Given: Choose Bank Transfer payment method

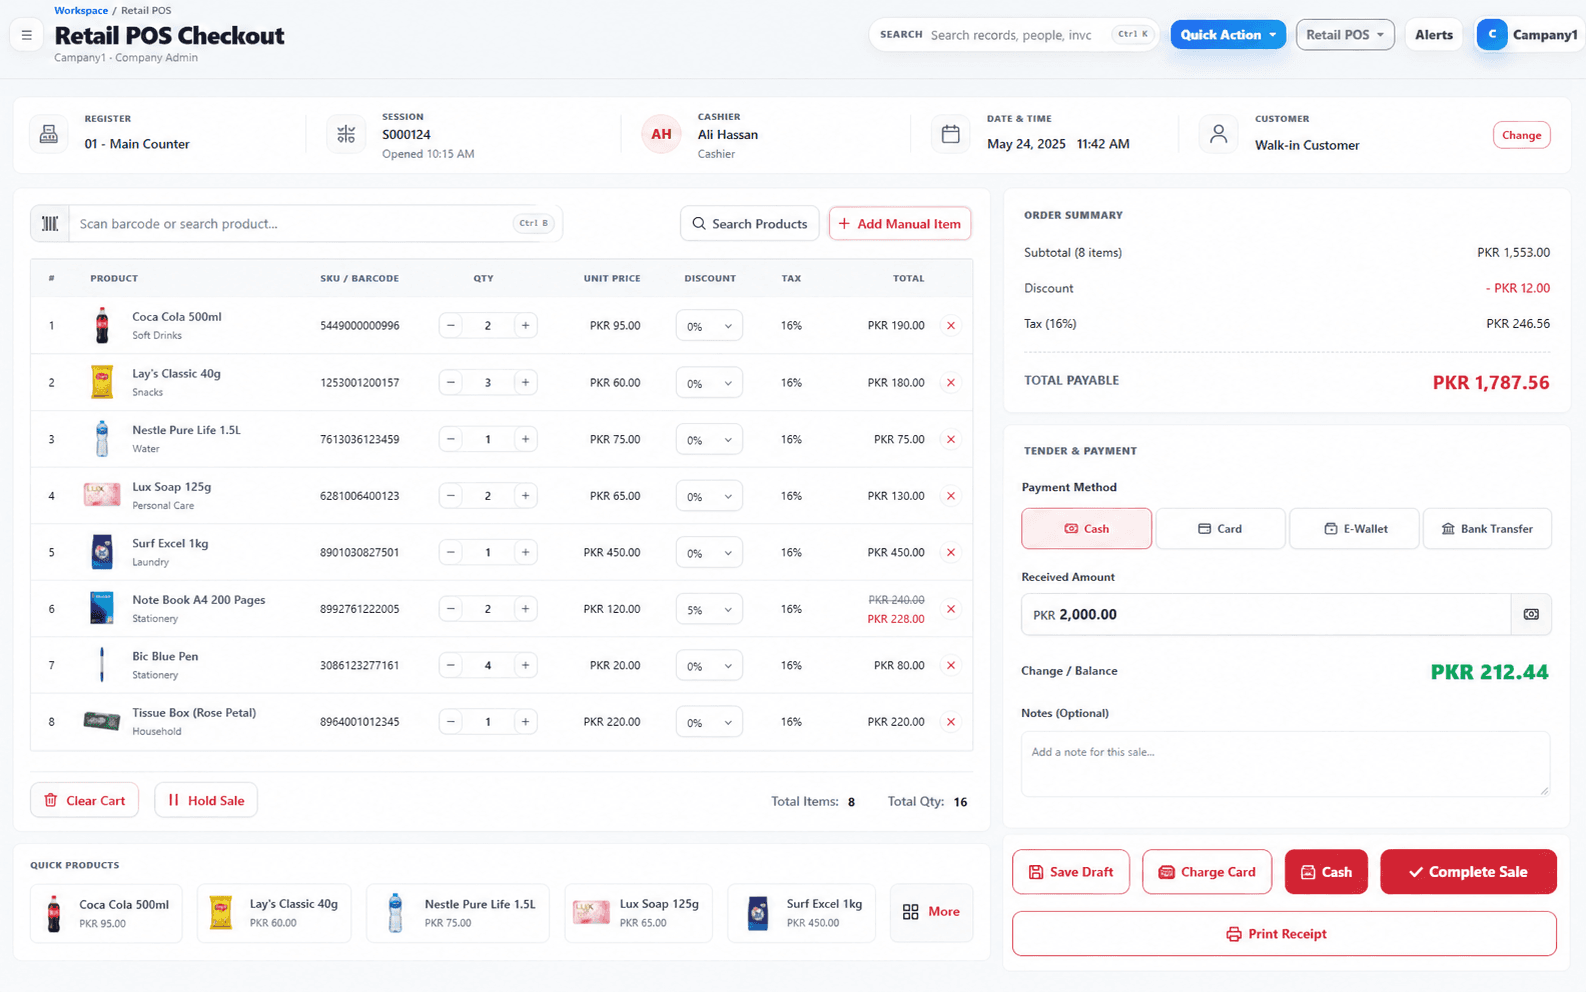Looking at the screenshot, I should (1487, 529).
